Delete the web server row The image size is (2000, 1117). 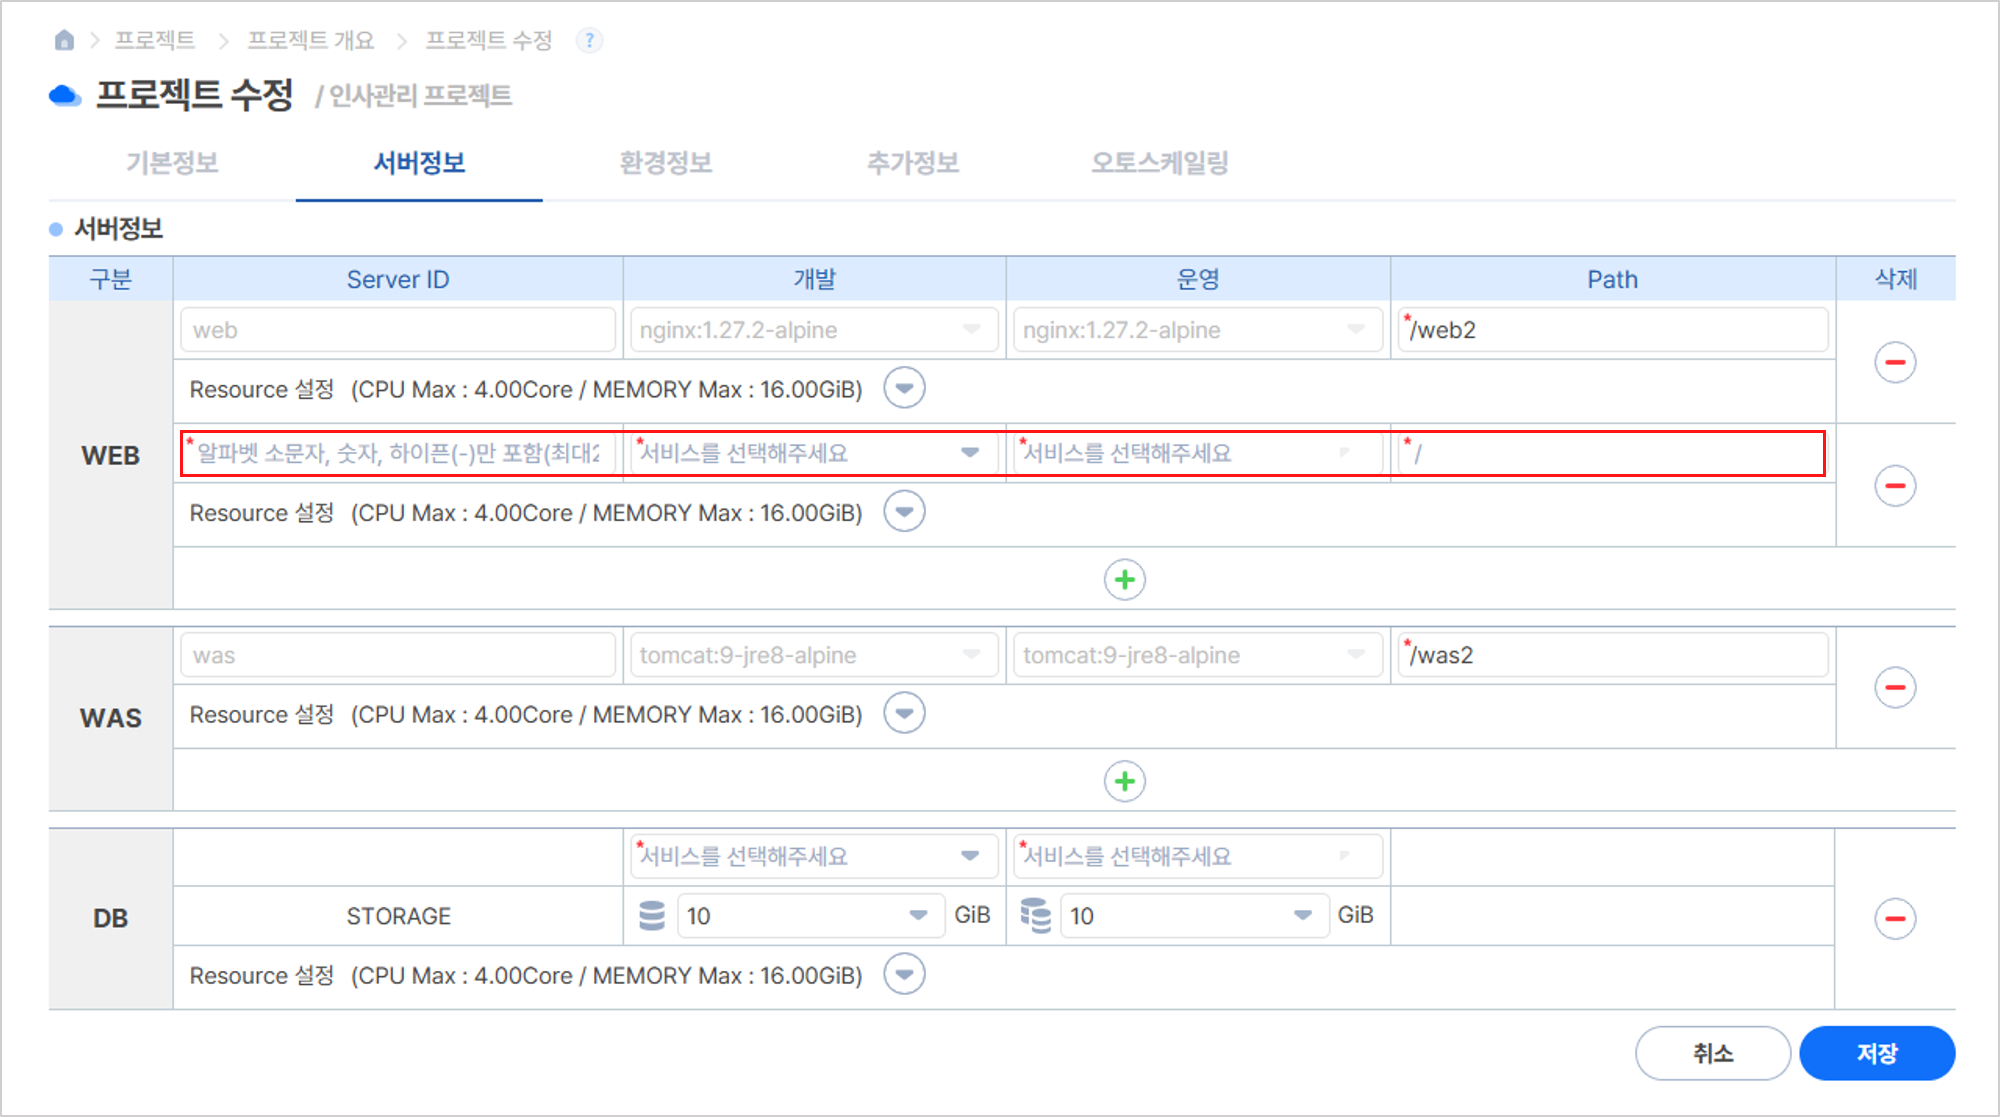pyautogui.click(x=1895, y=362)
